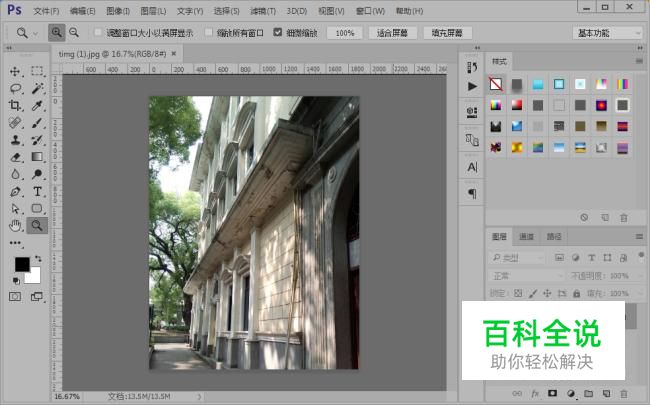Open the Character panel icon
Screen dimensions: 650x405
point(472,166)
